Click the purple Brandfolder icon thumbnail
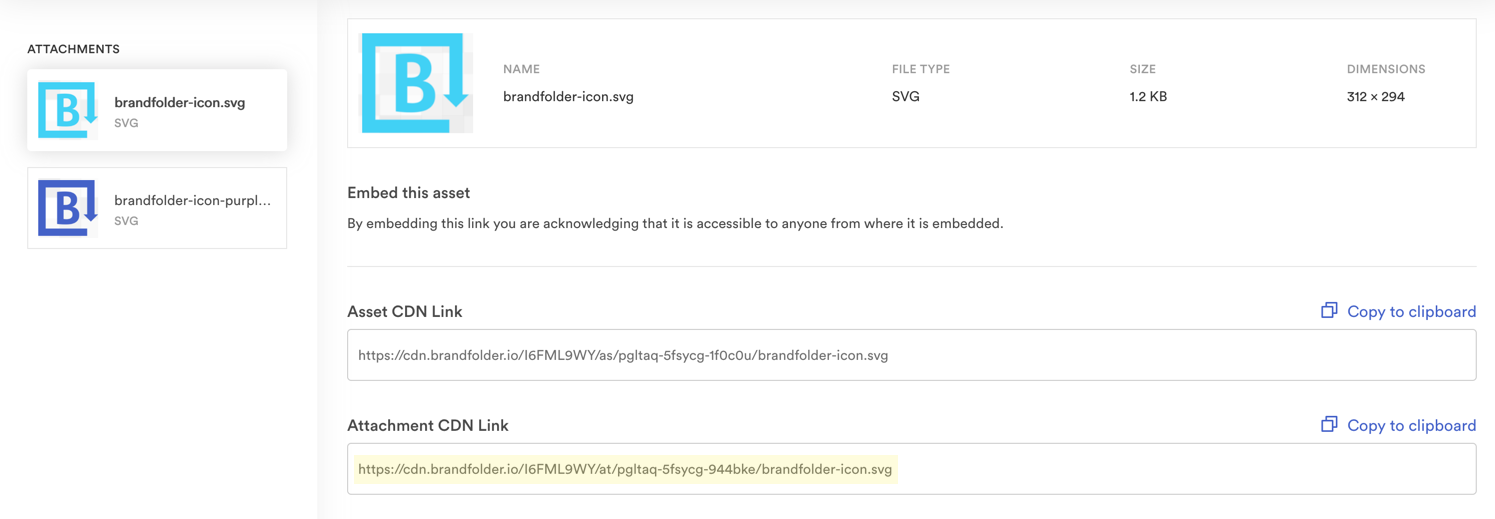This screenshot has width=1495, height=519. click(68, 208)
